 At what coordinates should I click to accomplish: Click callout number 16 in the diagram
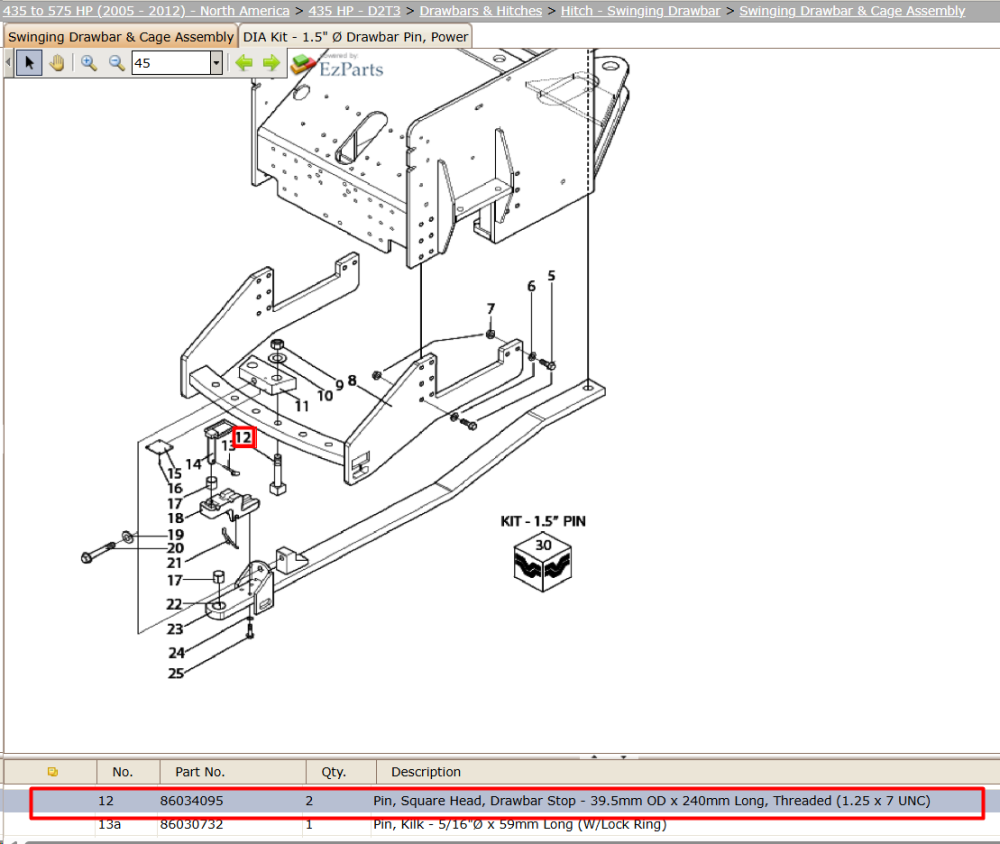point(175,489)
